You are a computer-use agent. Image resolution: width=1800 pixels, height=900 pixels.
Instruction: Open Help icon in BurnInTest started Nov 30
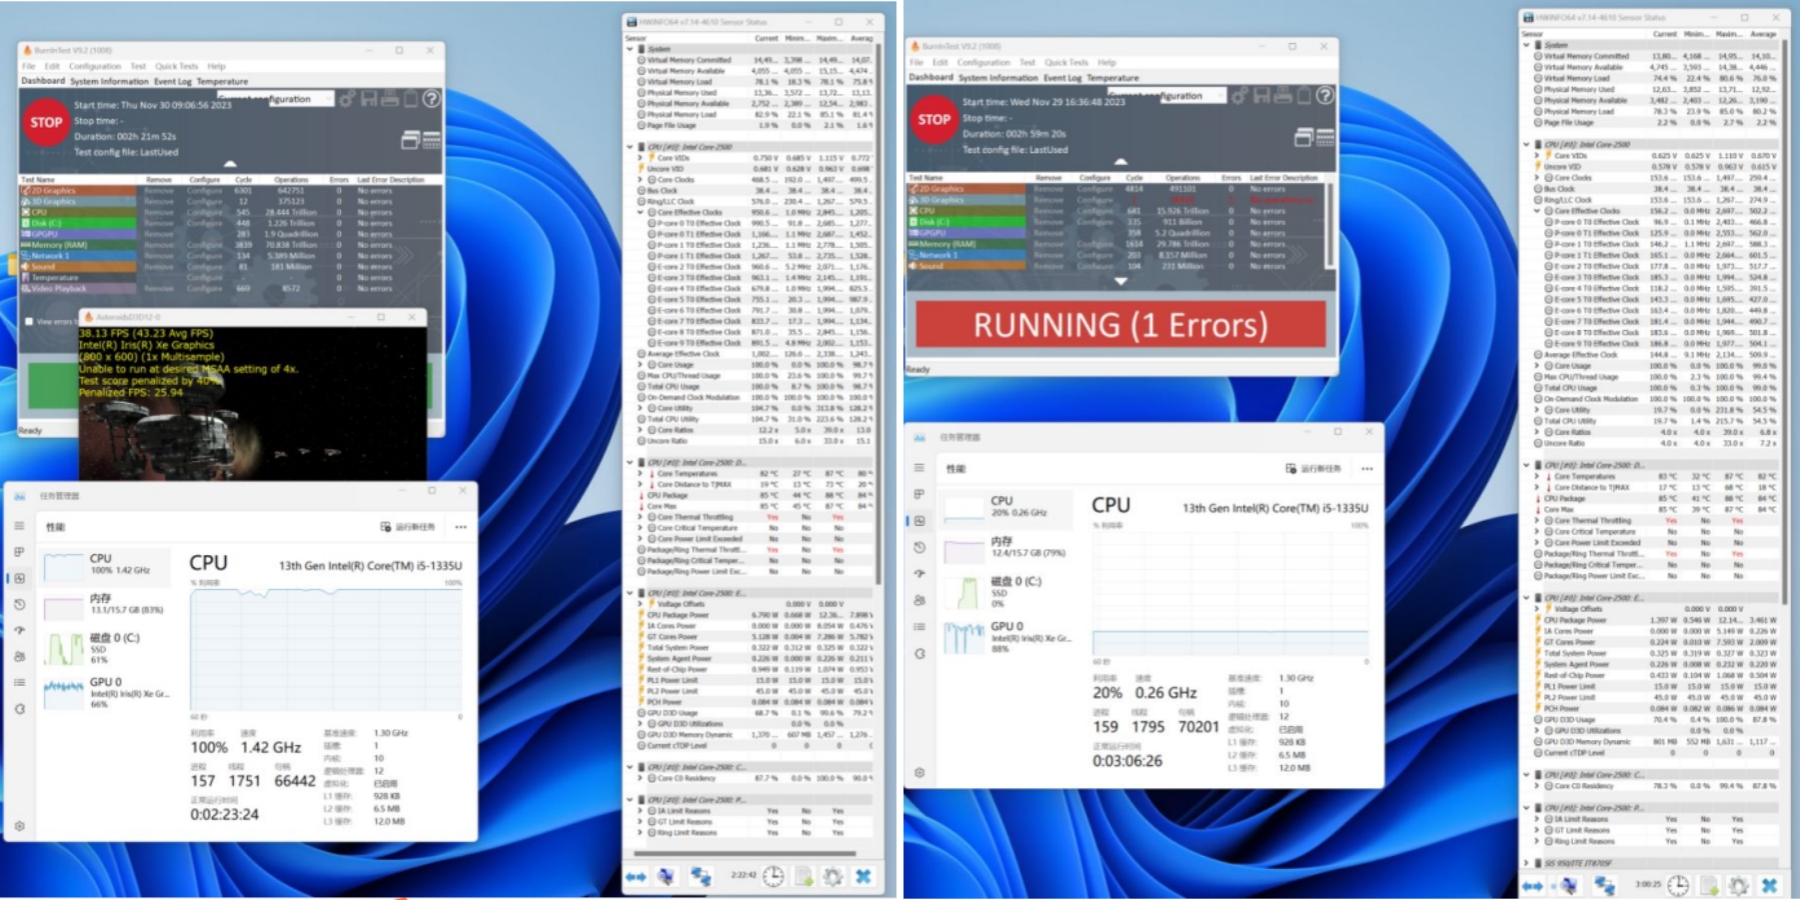[431, 98]
